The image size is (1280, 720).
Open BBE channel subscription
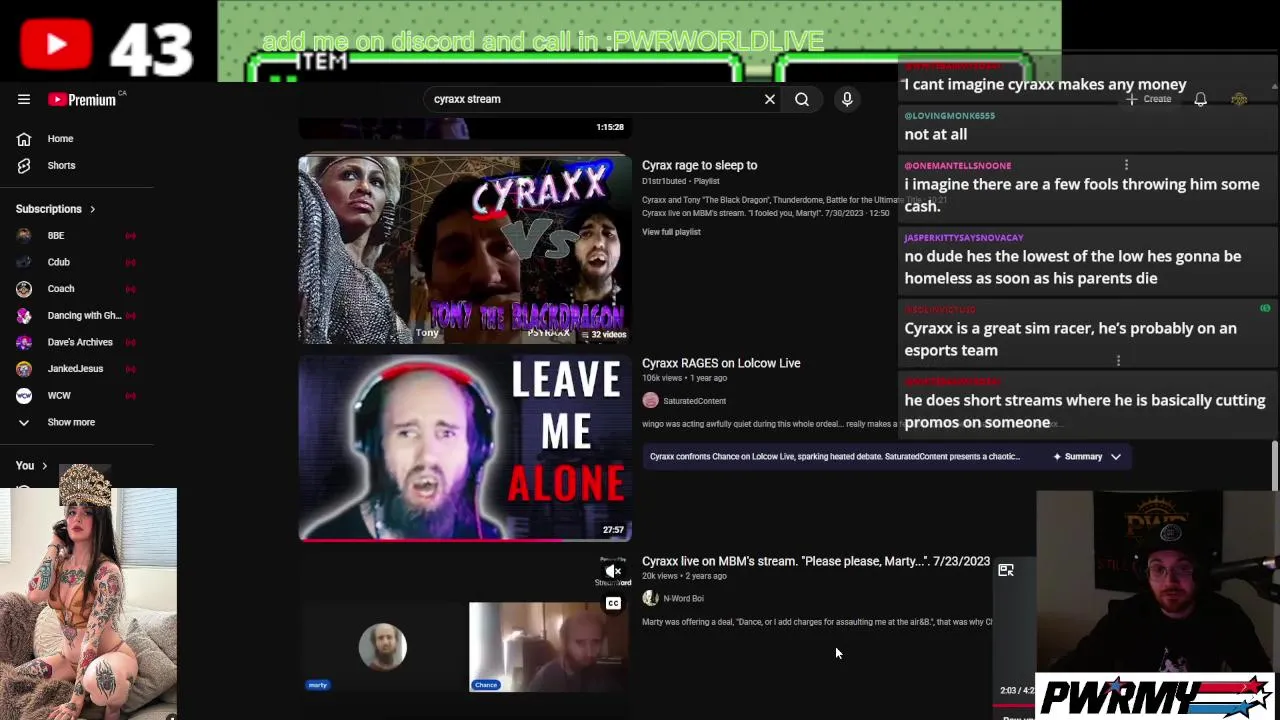56,236
